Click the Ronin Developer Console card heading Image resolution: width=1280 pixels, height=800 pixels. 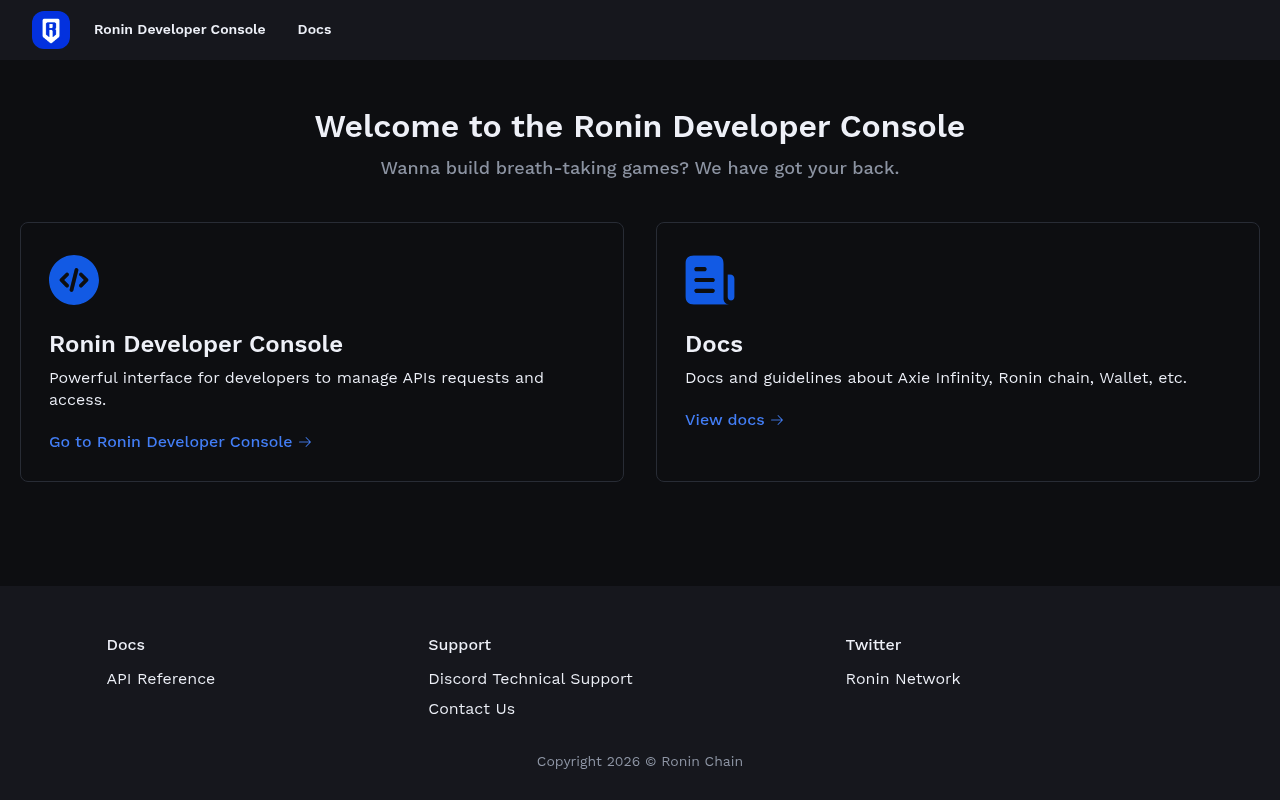(196, 344)
